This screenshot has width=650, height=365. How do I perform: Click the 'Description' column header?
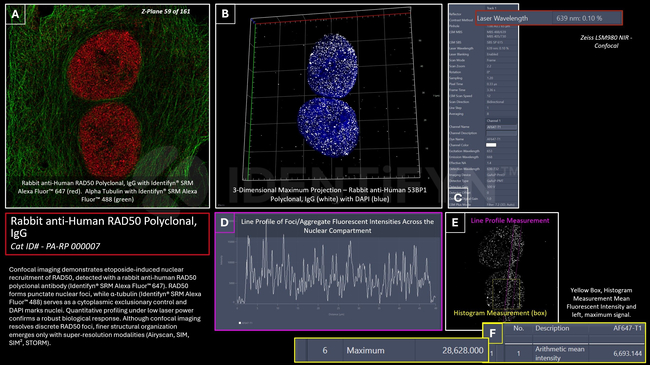(552, 328)
